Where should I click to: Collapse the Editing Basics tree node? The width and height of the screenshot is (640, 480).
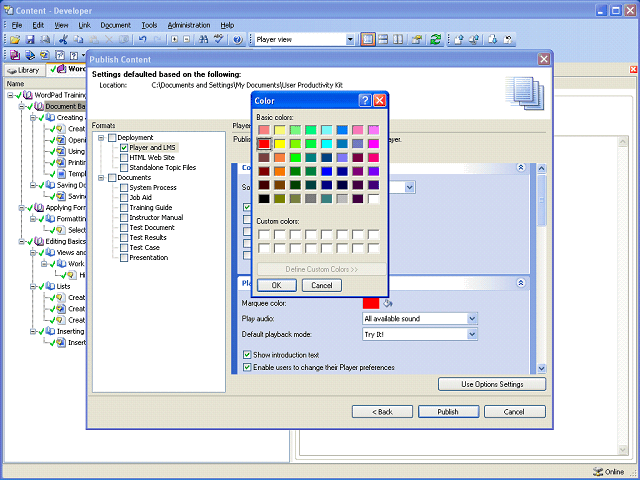(x=22, y=242)
